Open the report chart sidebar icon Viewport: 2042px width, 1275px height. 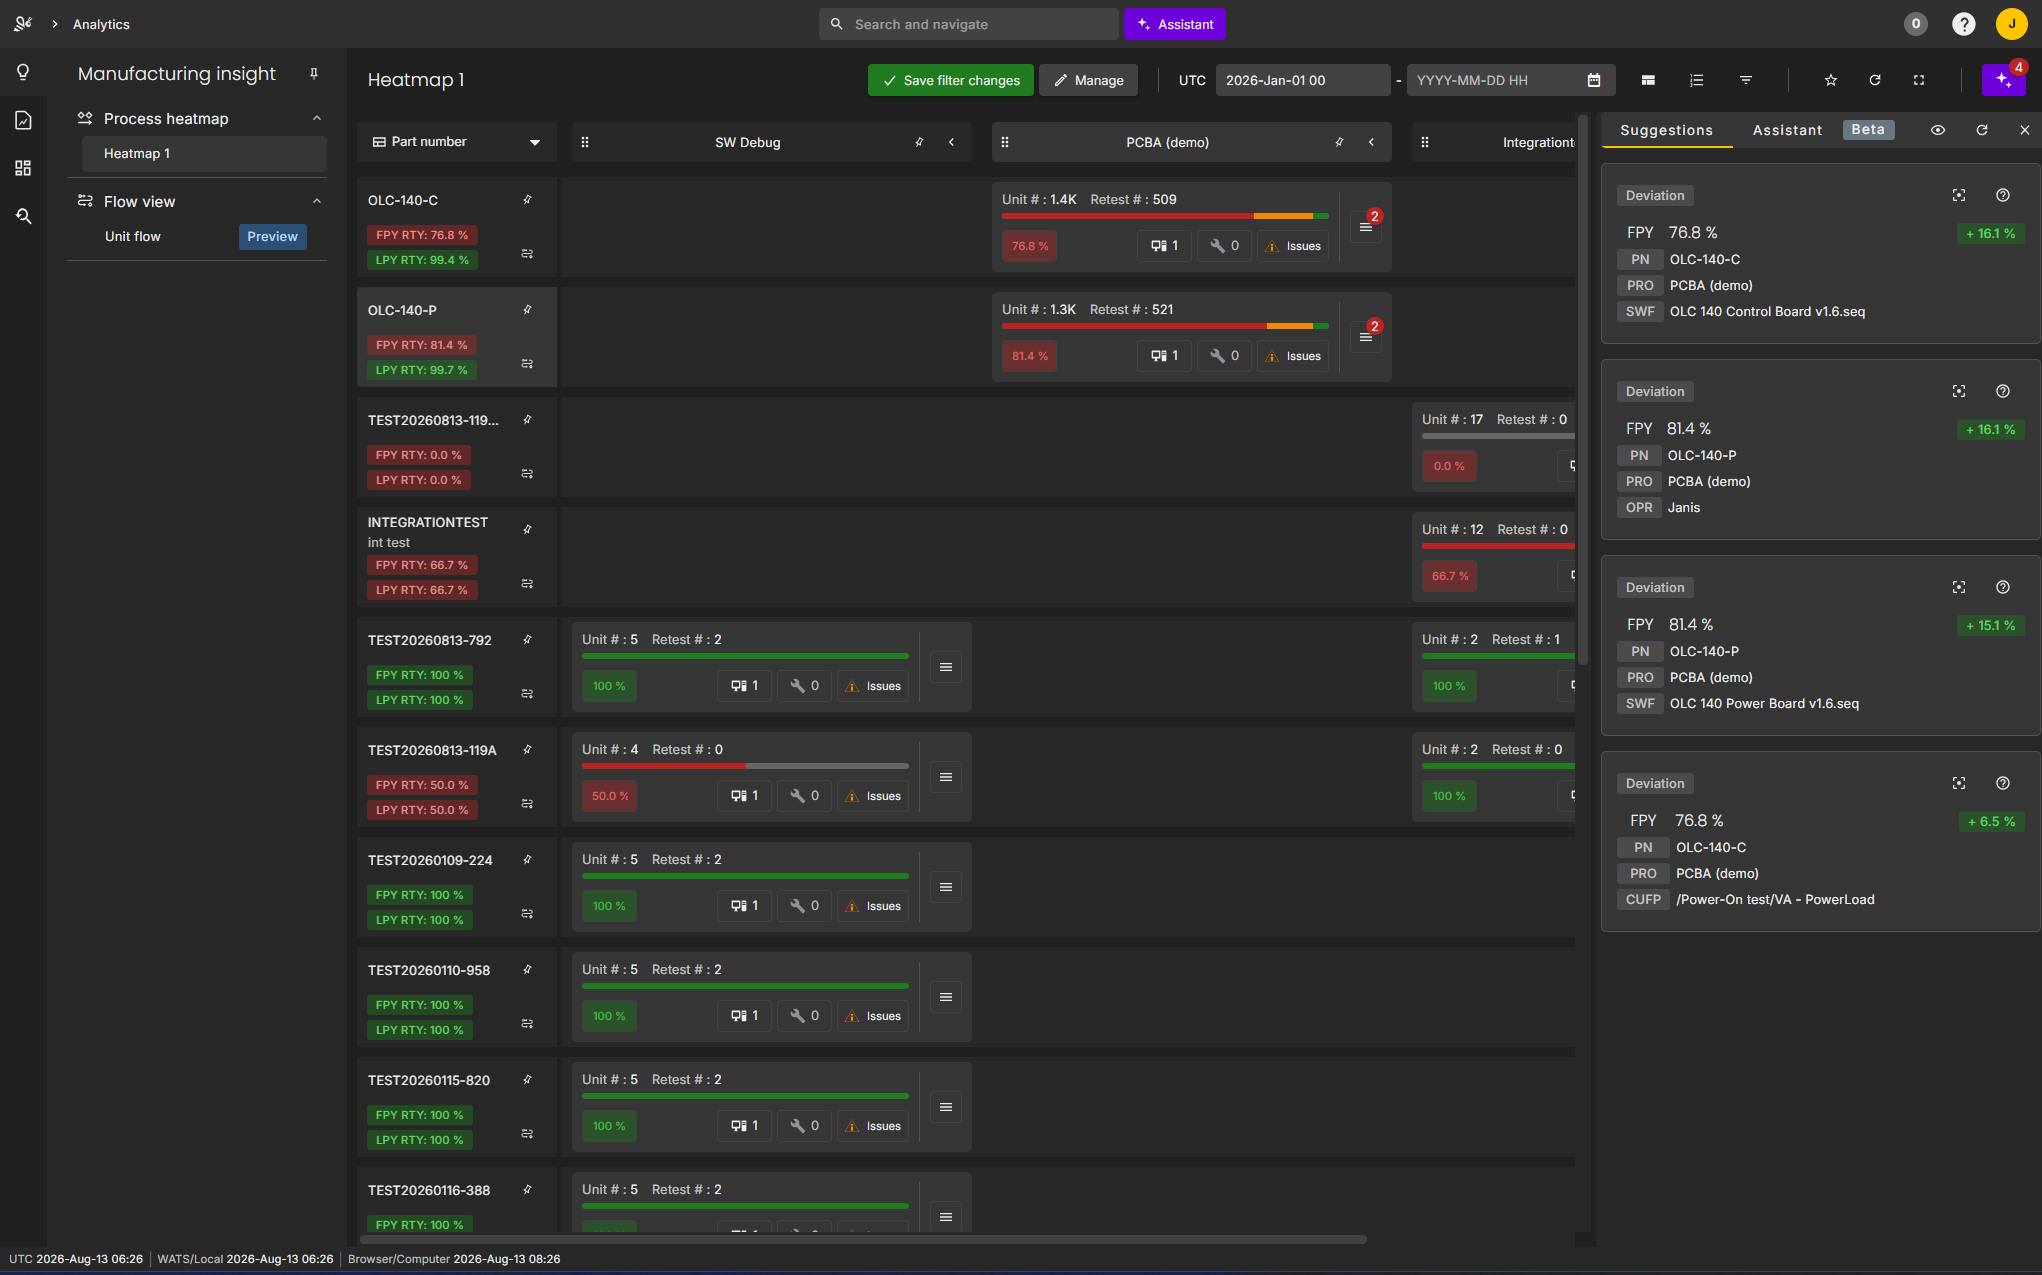[x=23, y=120]
